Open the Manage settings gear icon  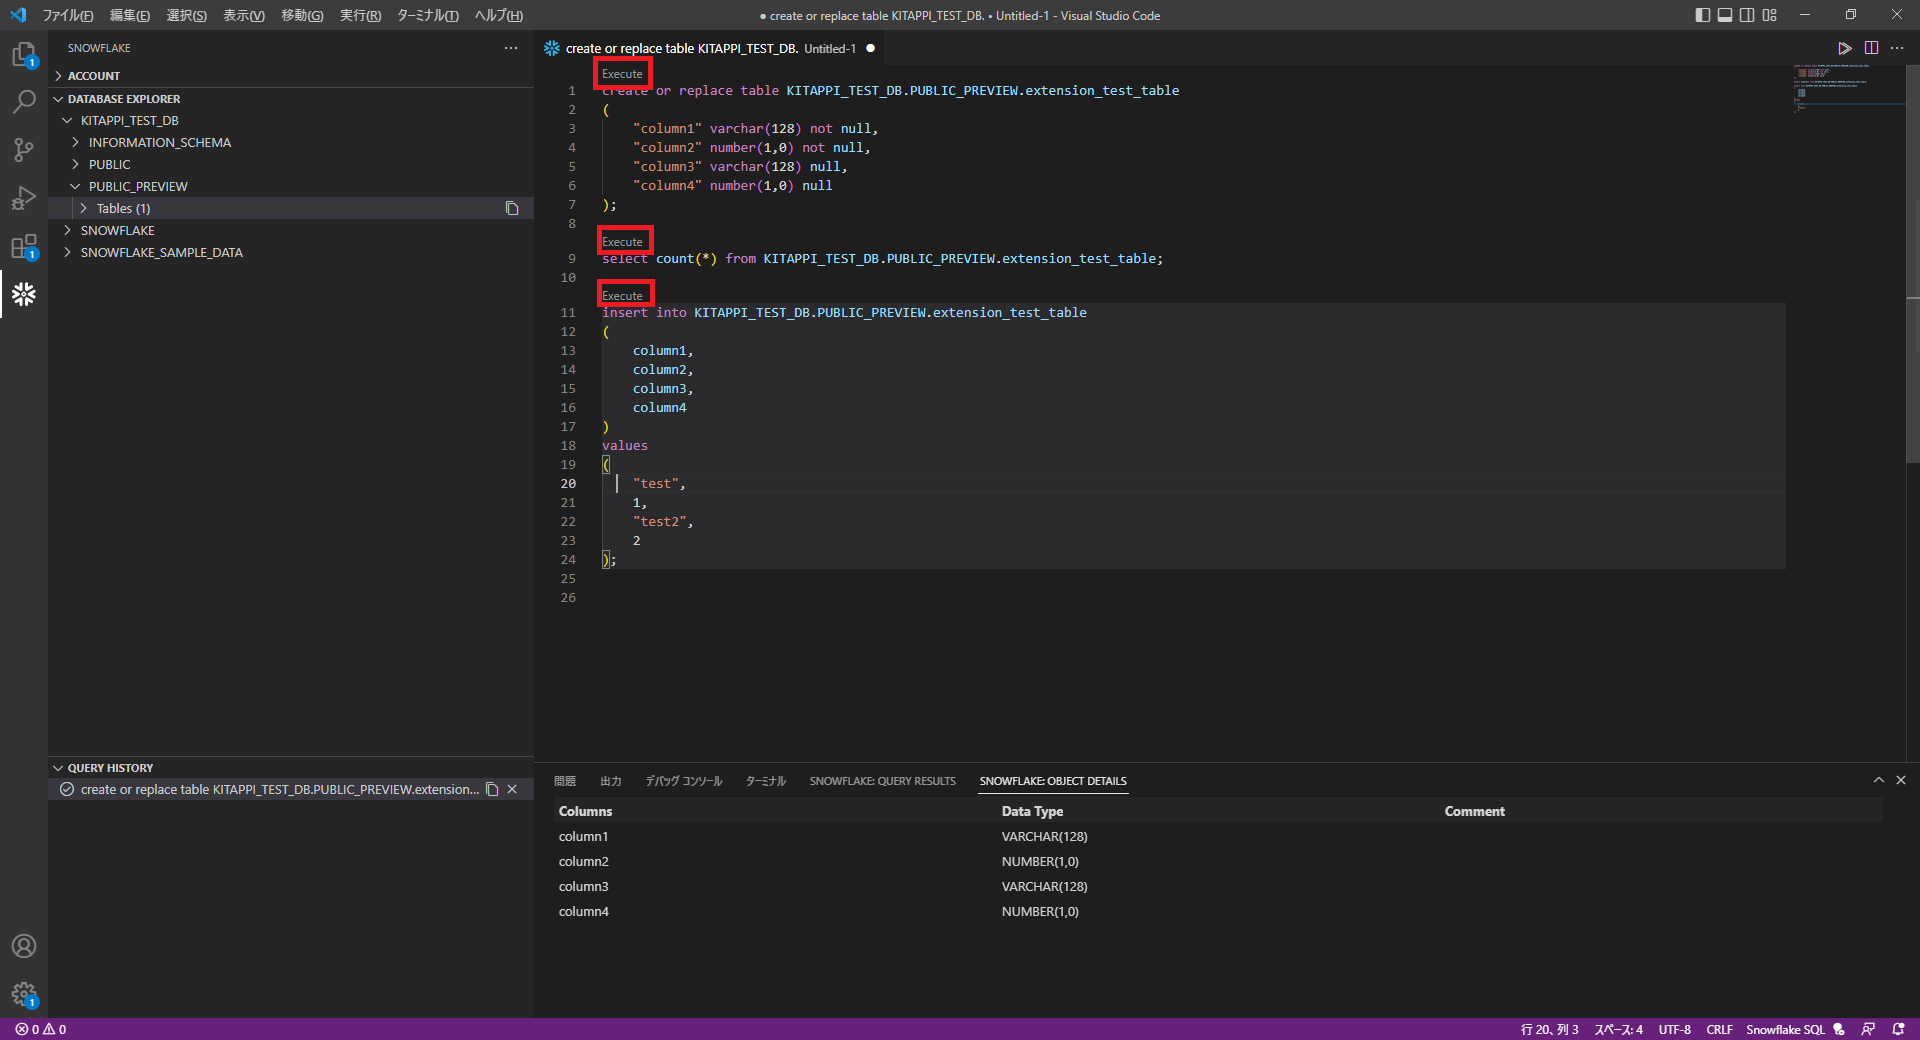click(24, 995)
